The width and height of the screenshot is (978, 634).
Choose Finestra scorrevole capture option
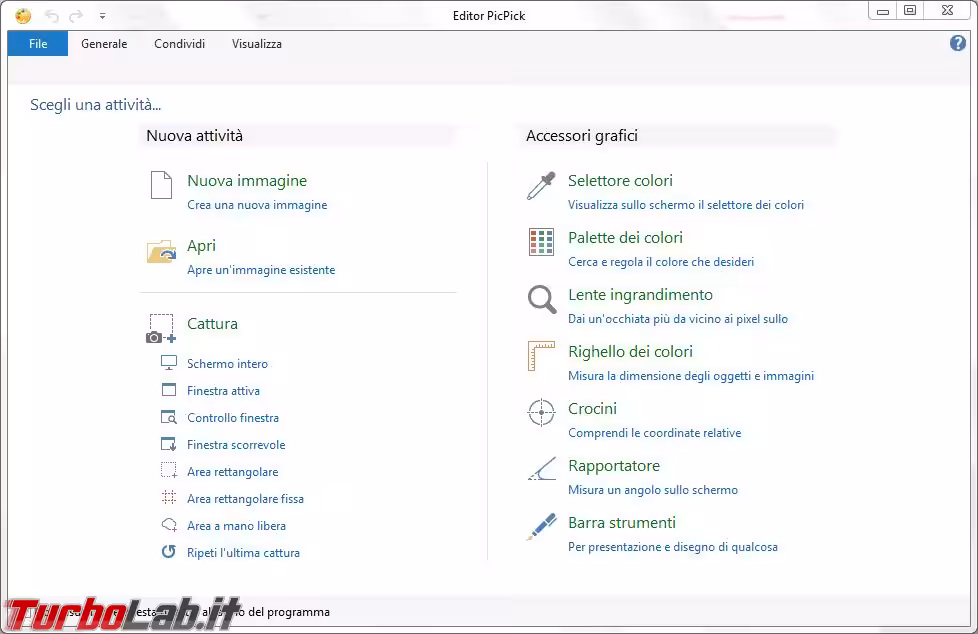(x=236, y=445)
